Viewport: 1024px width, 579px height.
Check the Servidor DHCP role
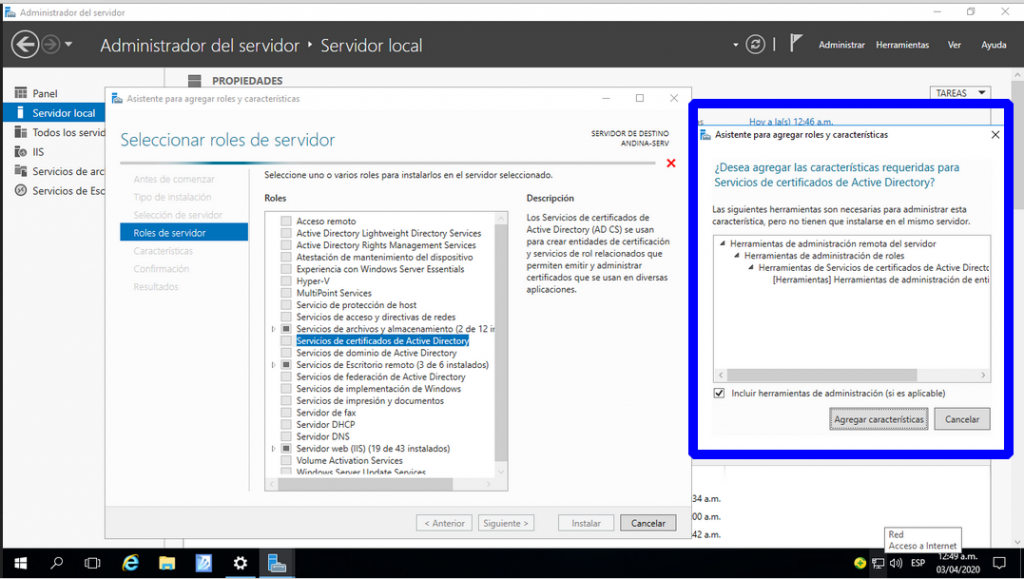pos(286,424)
